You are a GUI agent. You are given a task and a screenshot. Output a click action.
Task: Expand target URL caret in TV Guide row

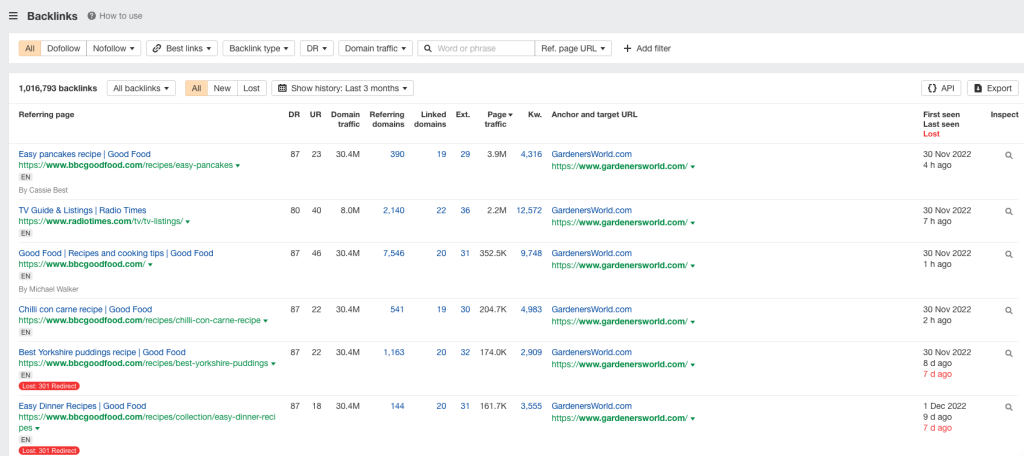(x=692, y=223)
